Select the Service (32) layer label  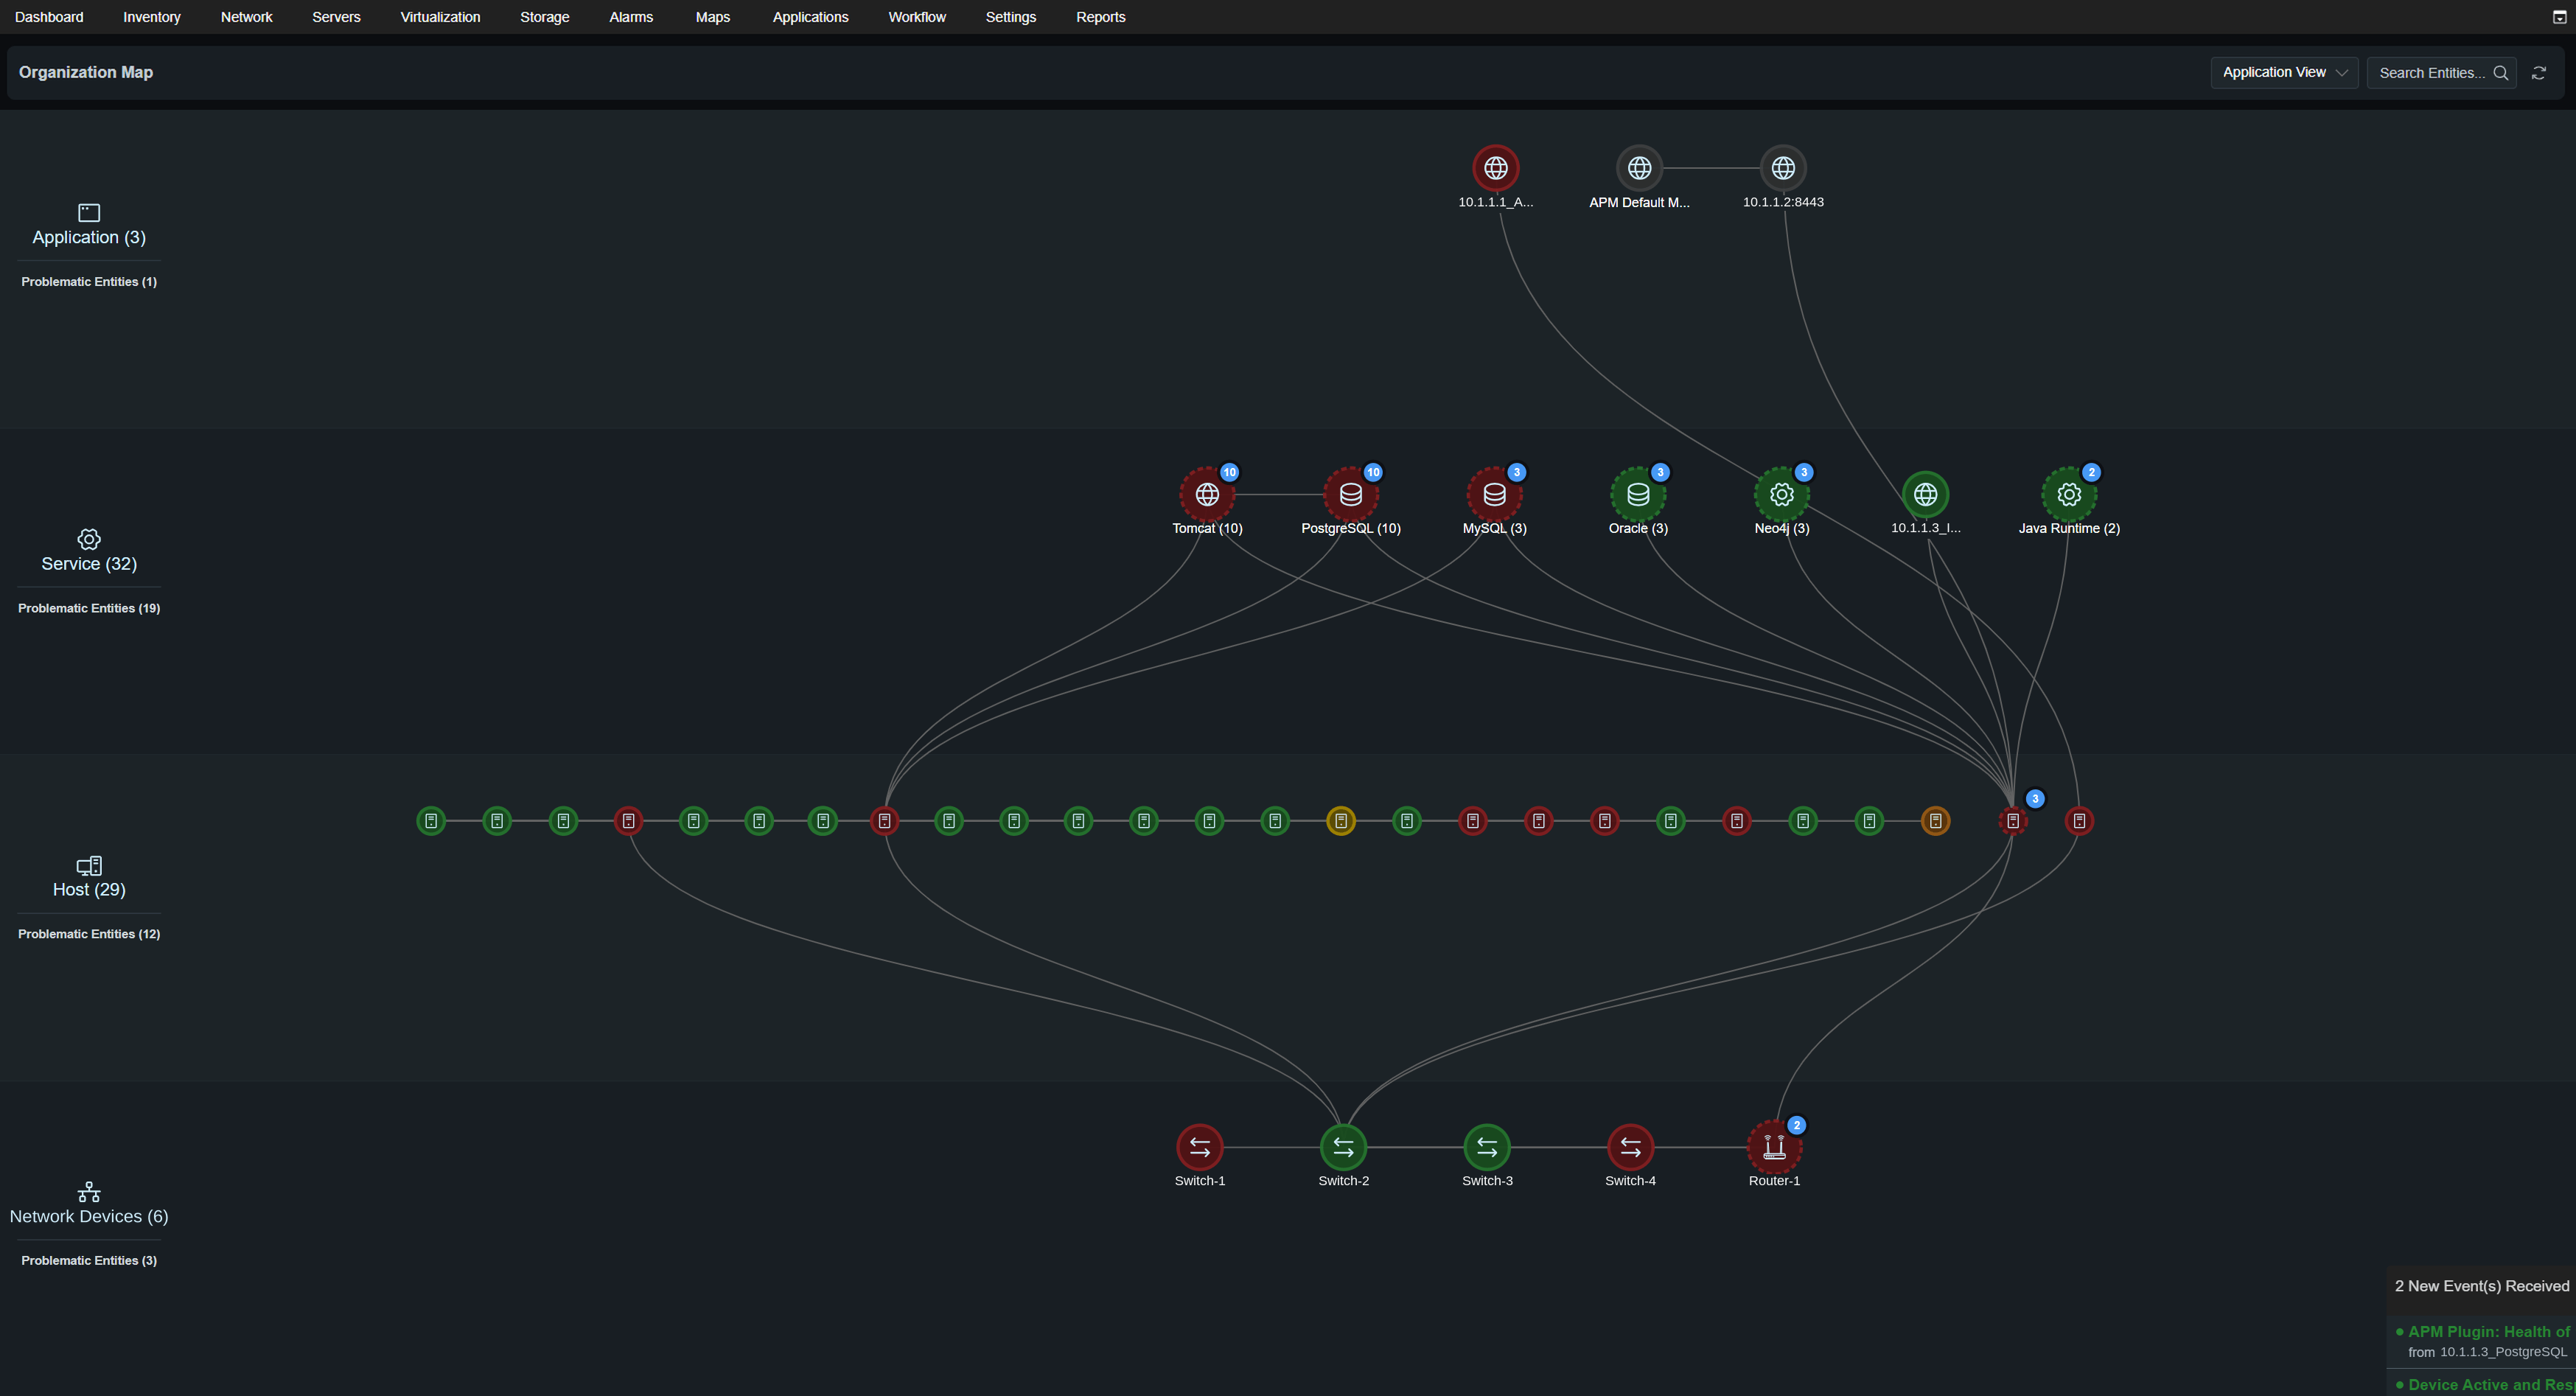(89, 563)
